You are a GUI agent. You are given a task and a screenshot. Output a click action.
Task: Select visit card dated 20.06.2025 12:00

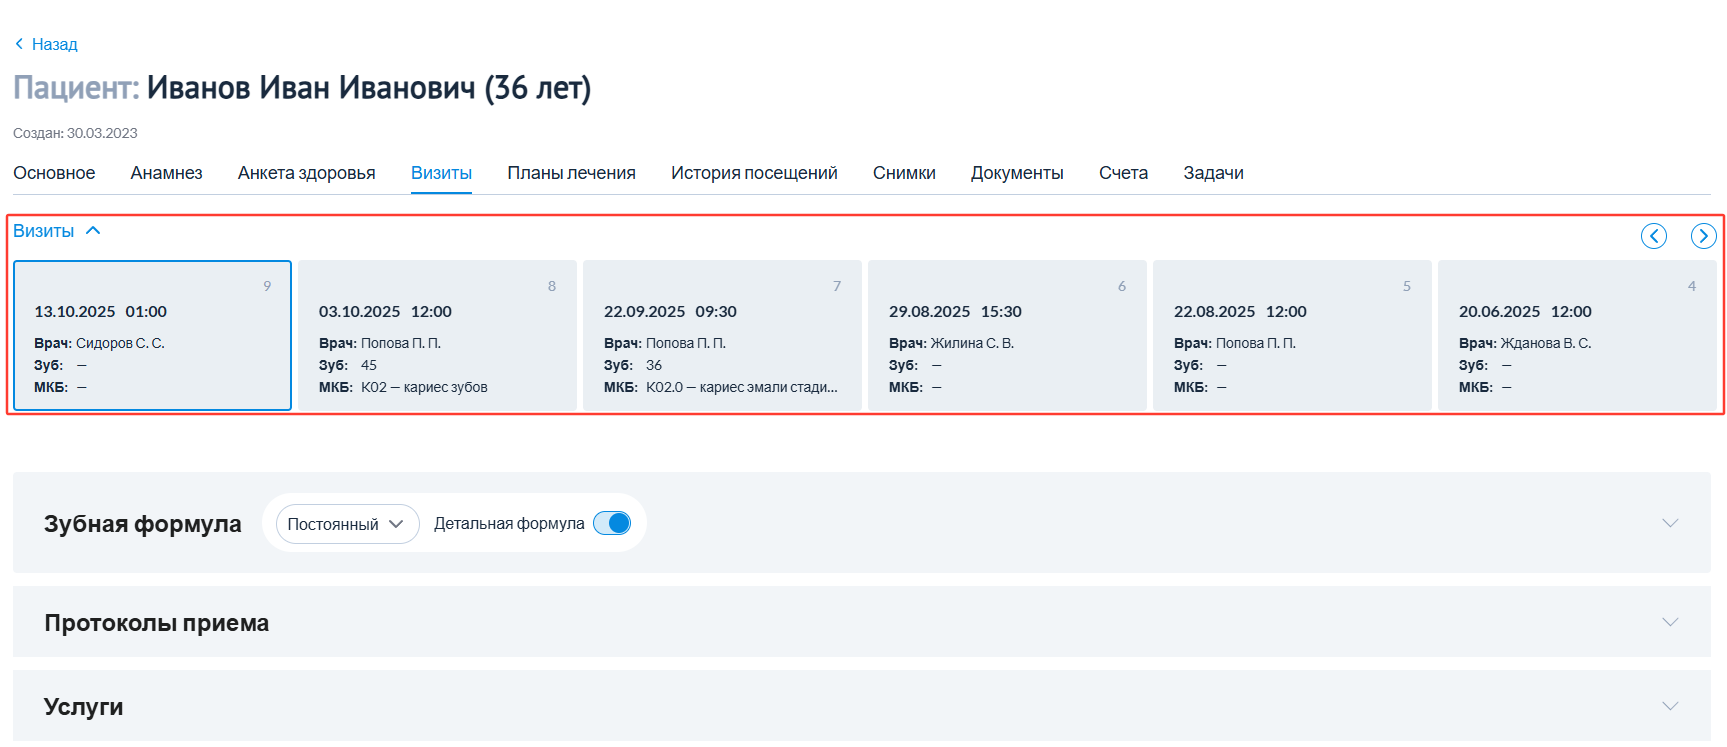pos(1577,336)
